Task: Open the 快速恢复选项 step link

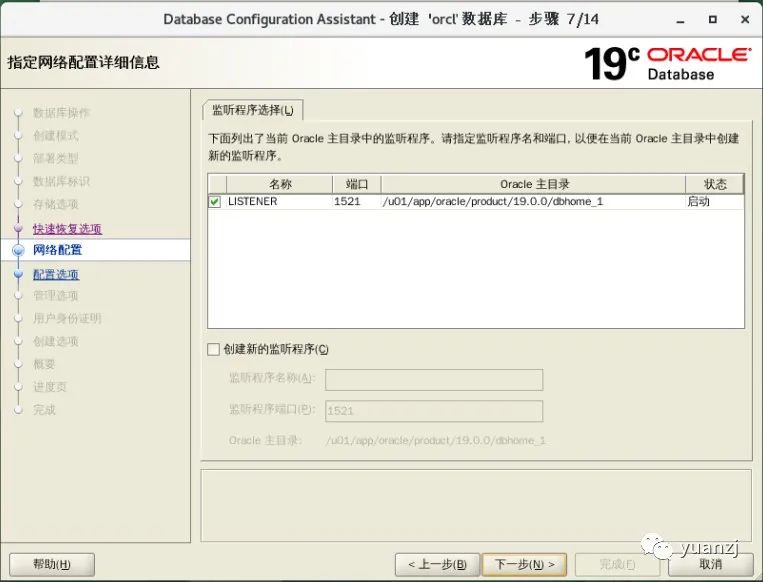Action: tap(67, 229)
